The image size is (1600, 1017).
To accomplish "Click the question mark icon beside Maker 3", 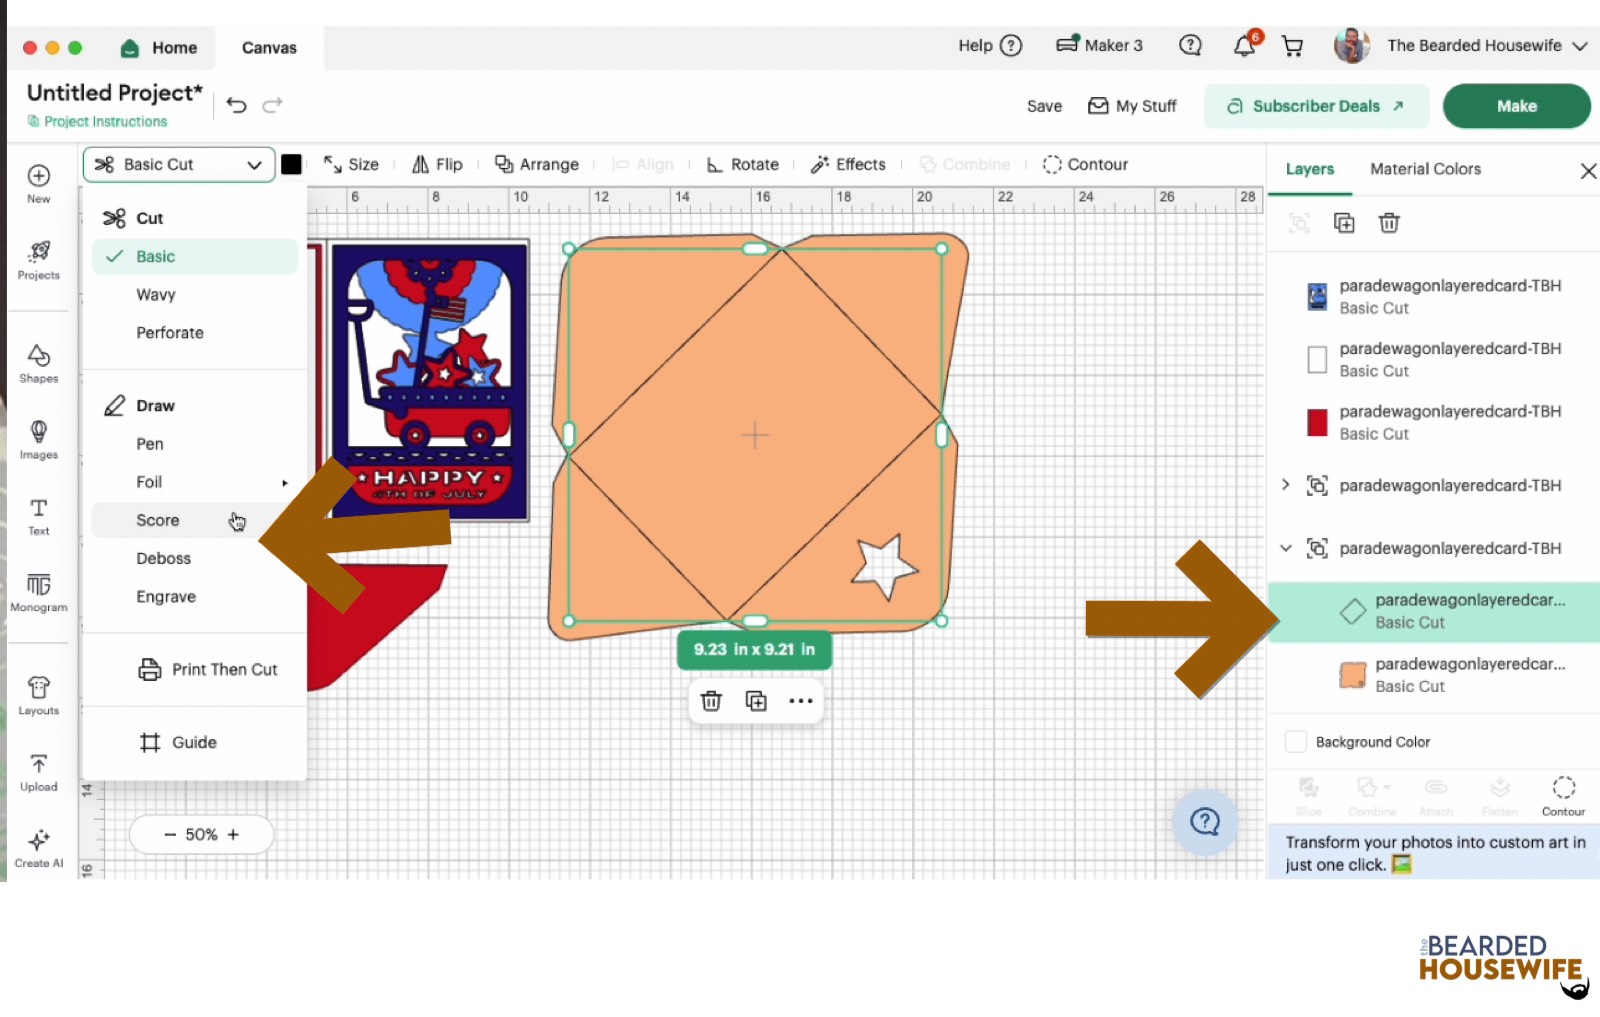I will pos(1190,45).
